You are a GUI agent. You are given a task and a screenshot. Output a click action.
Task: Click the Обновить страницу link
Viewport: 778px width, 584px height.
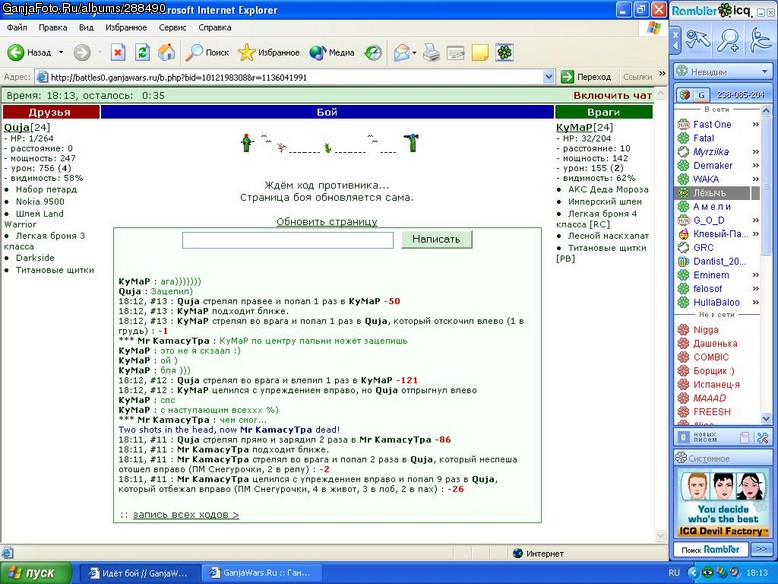[x=326, y=222]
